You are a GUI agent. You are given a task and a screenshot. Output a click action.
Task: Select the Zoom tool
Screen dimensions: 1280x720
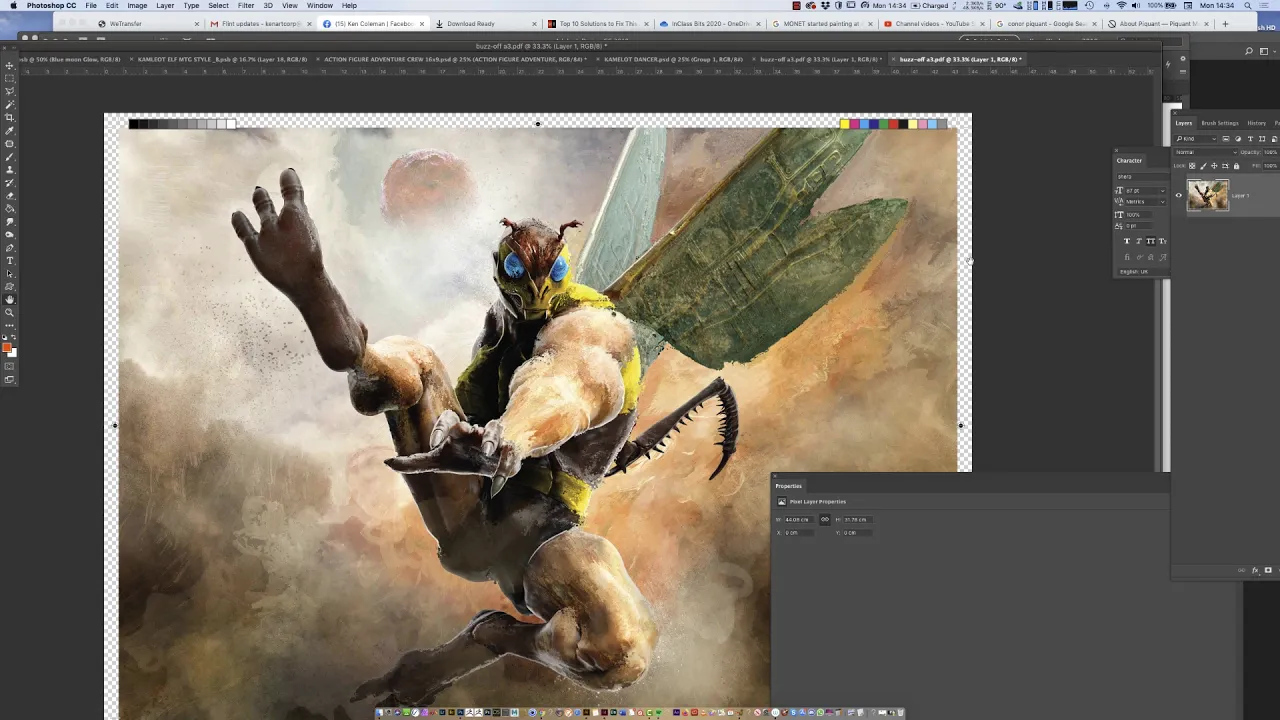pyautogui.click(x=10, y=312)
